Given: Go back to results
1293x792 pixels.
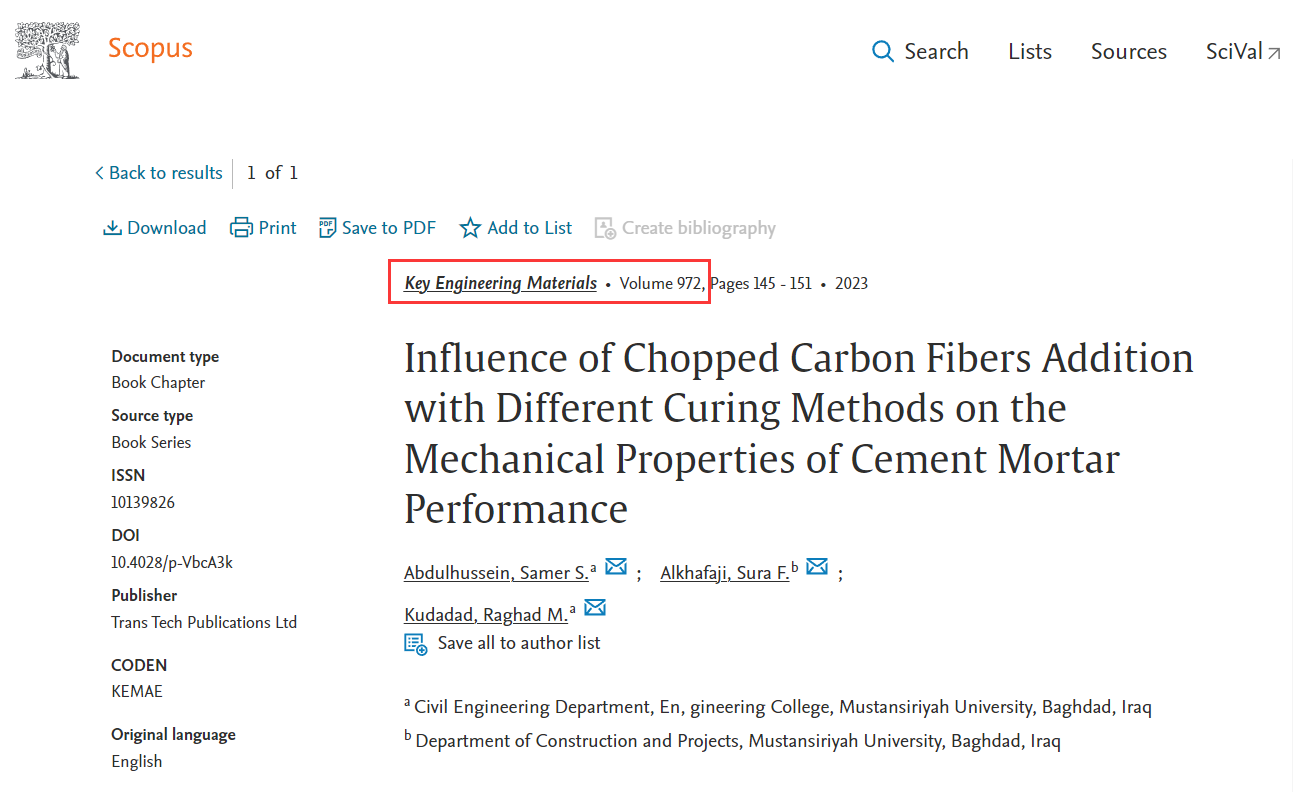Looking at the screenshot, I should (x=158, y=173).
